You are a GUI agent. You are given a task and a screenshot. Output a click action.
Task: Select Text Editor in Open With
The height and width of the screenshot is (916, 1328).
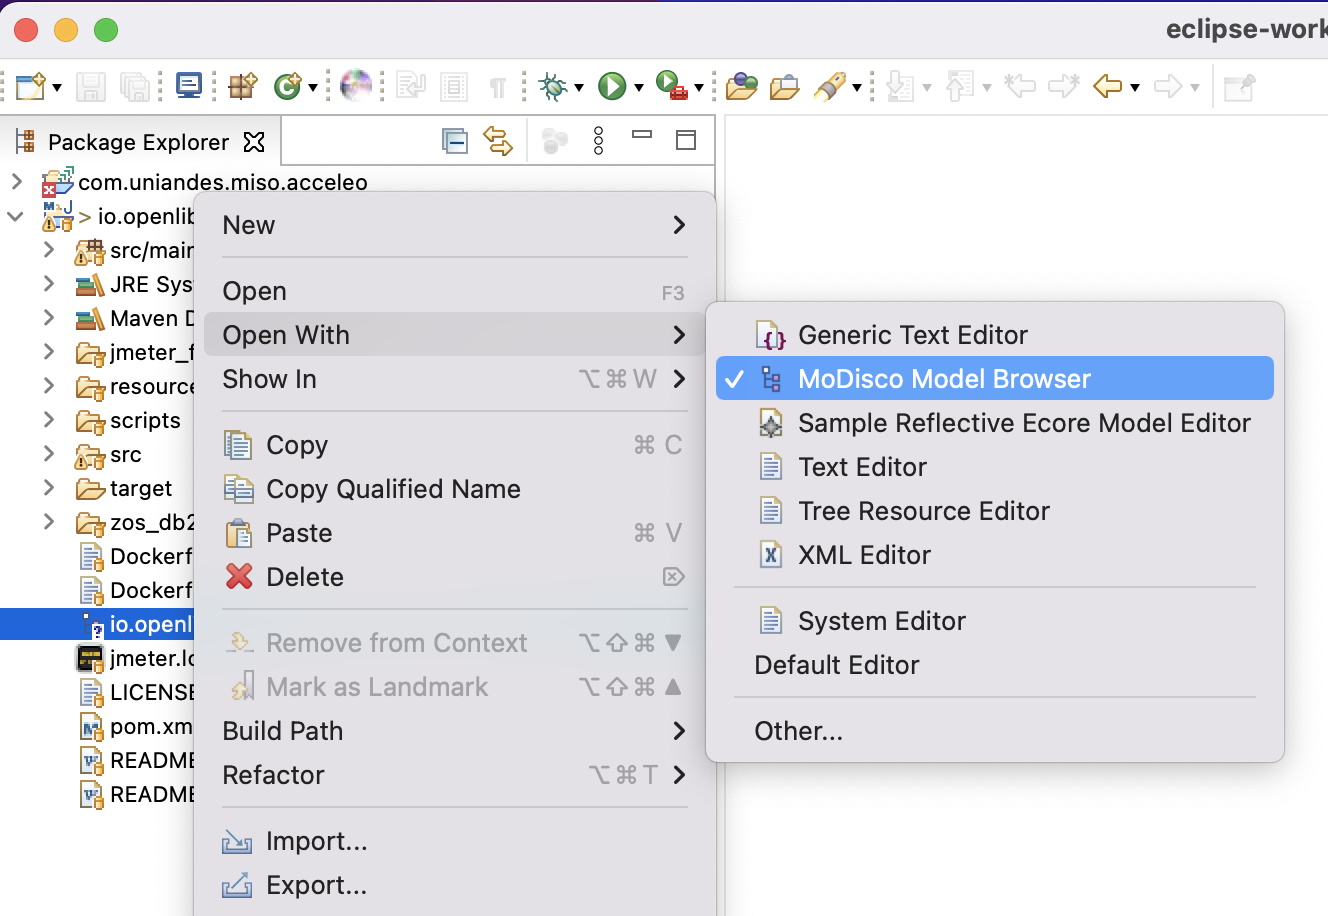[995, 467]
